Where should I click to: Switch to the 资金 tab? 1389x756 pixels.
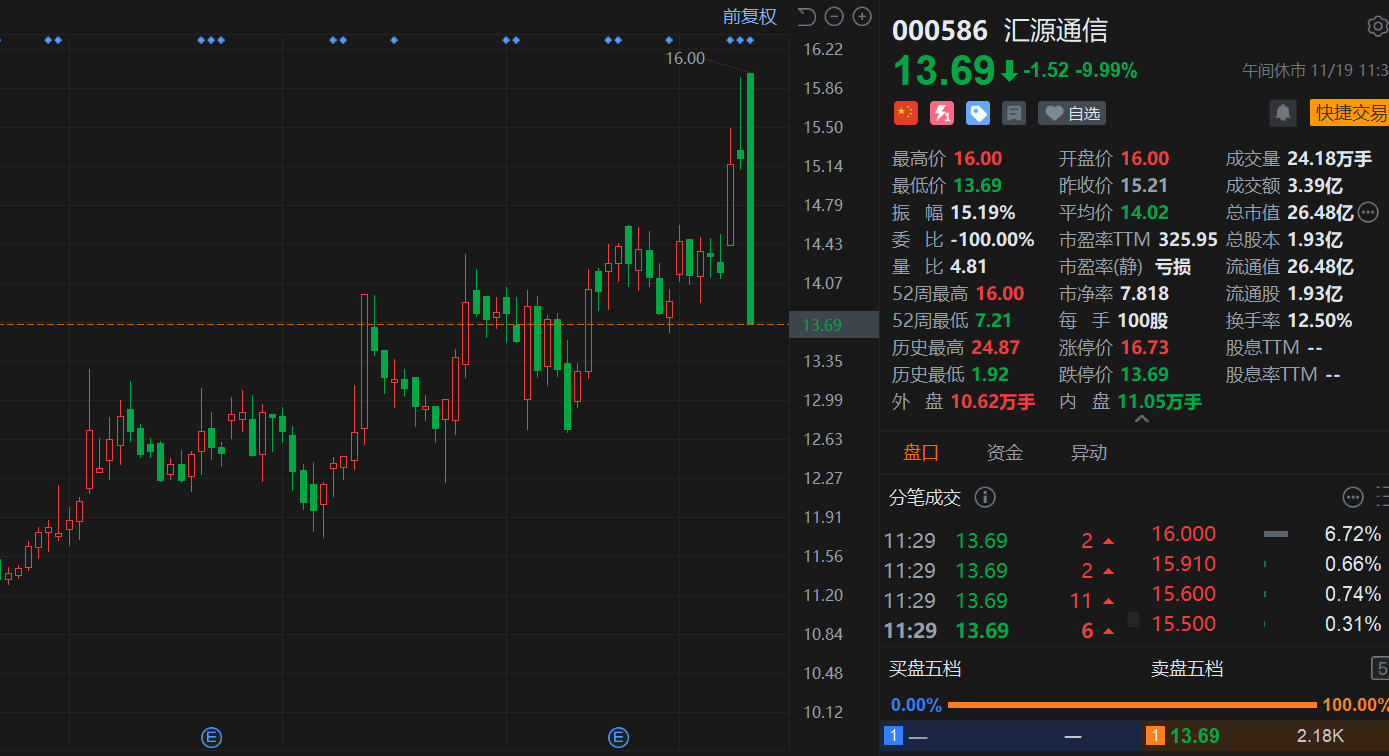(1005, 453)
